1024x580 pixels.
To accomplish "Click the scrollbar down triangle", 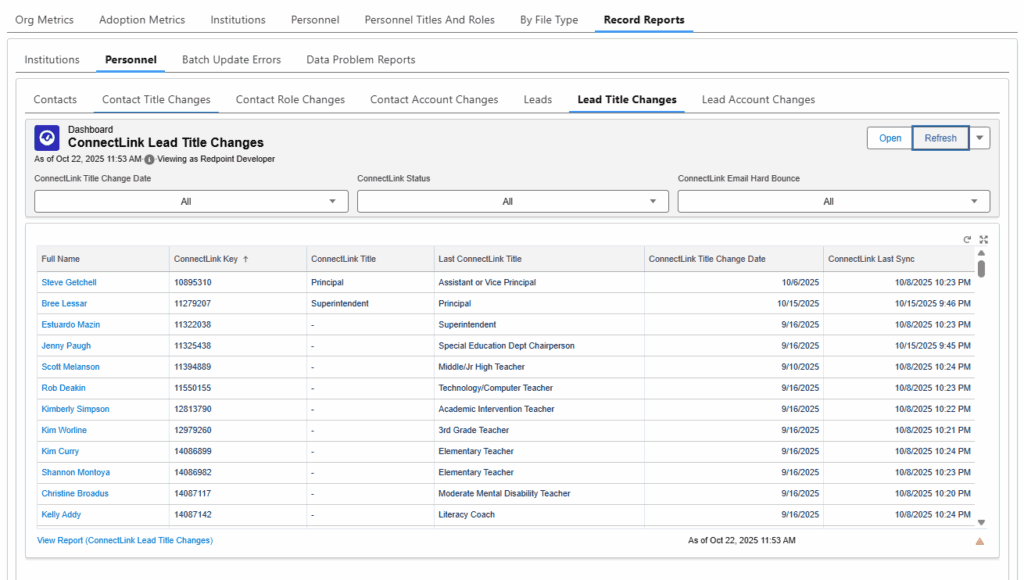I will (981, 521).
